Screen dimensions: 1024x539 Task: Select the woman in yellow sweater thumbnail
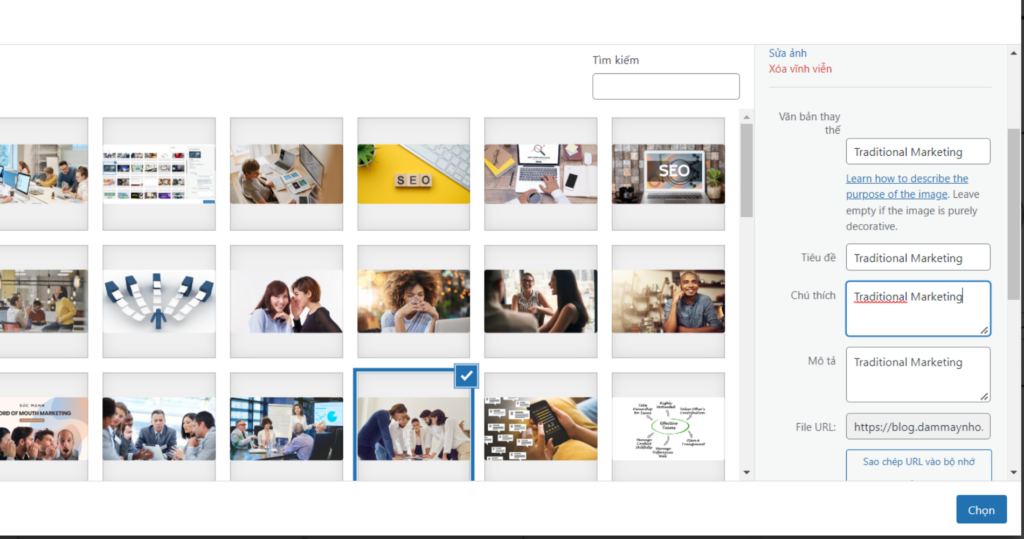tap(44, 301)
